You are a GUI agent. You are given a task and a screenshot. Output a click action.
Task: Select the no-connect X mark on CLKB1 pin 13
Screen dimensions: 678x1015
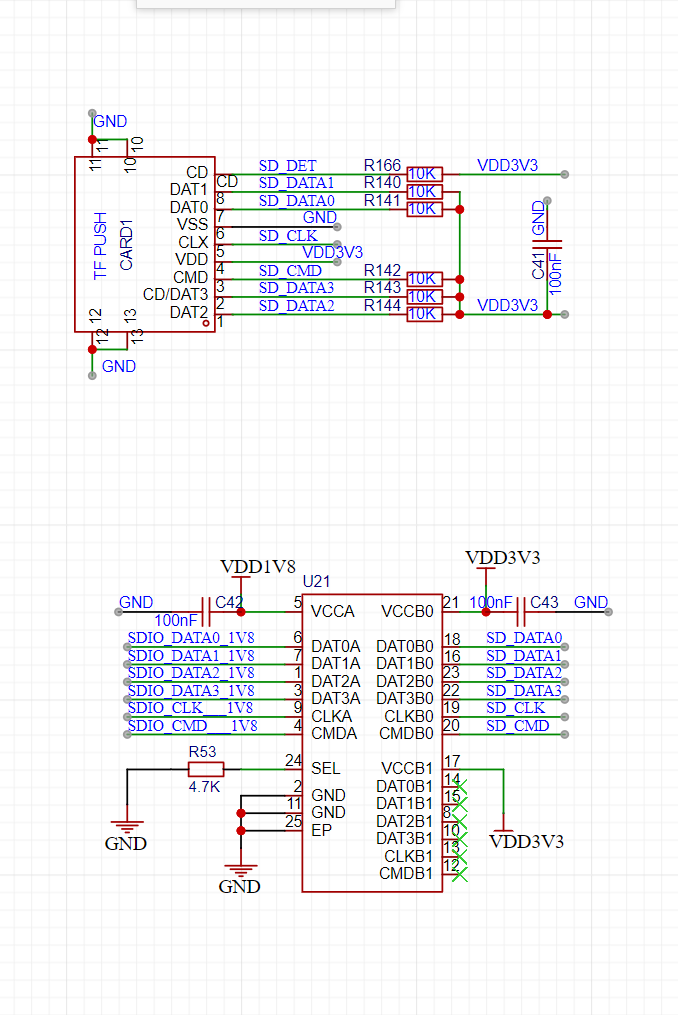click(x=459, y=857)
